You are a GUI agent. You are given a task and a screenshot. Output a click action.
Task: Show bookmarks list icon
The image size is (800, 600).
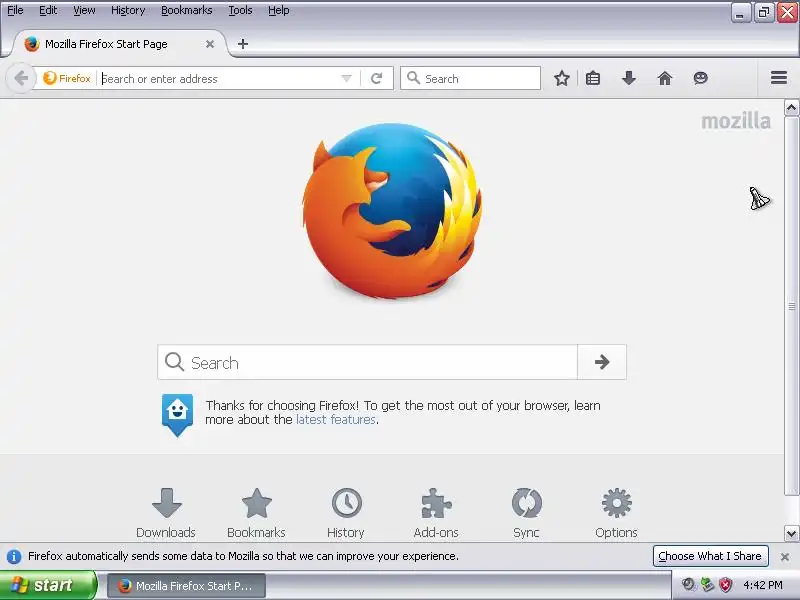[x=593, y=78]
